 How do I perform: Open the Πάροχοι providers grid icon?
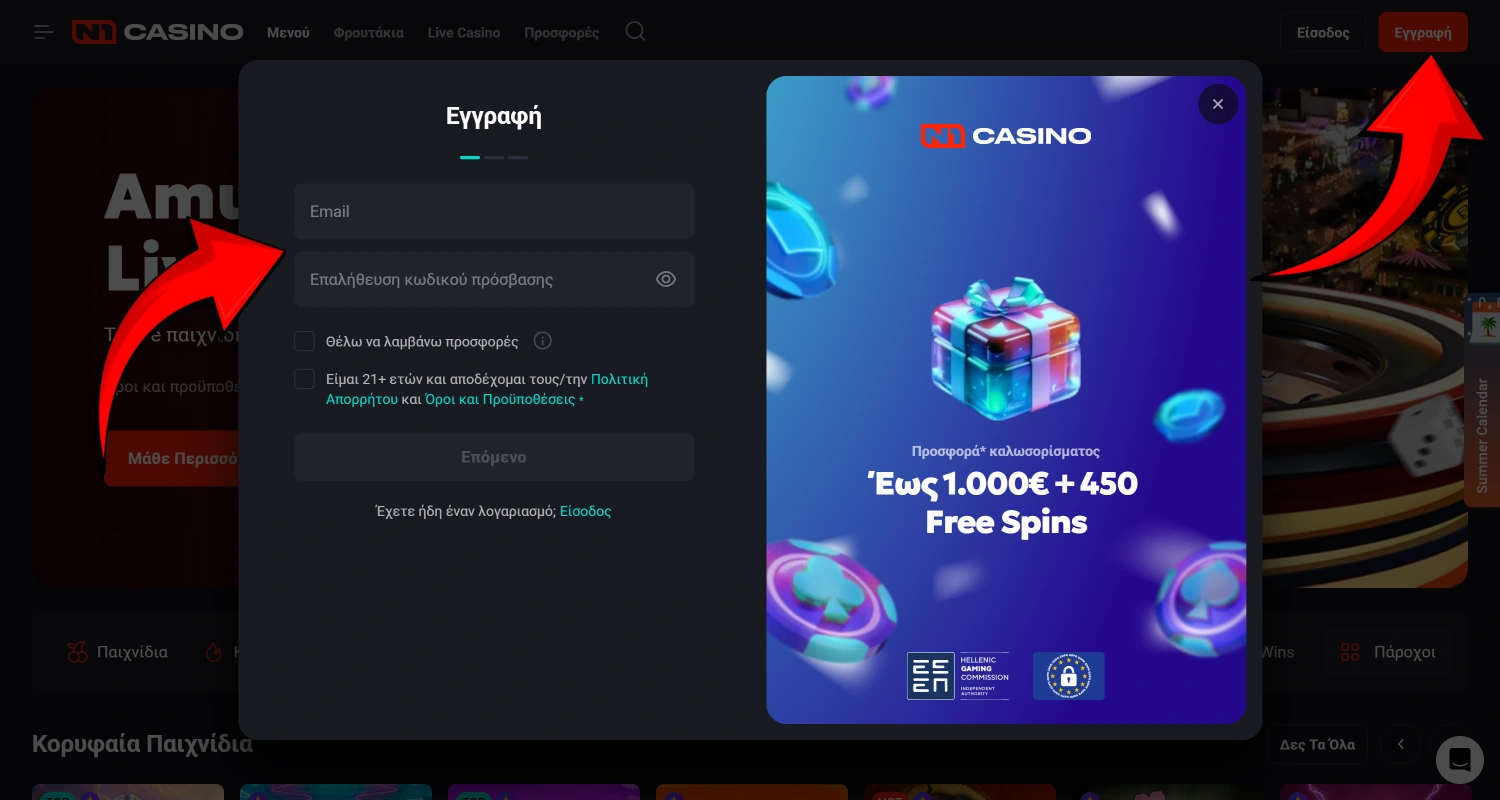1350,652
